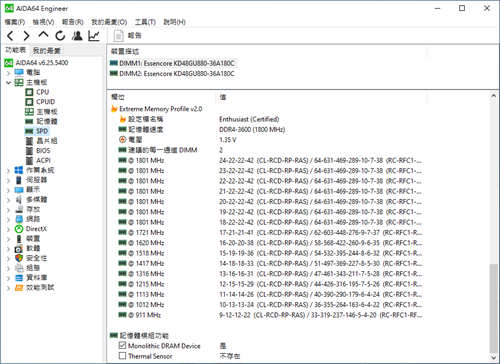Toggle the Monolithic DRAM Device checkbox
500x364 pixels.
[x=122, y=345]
